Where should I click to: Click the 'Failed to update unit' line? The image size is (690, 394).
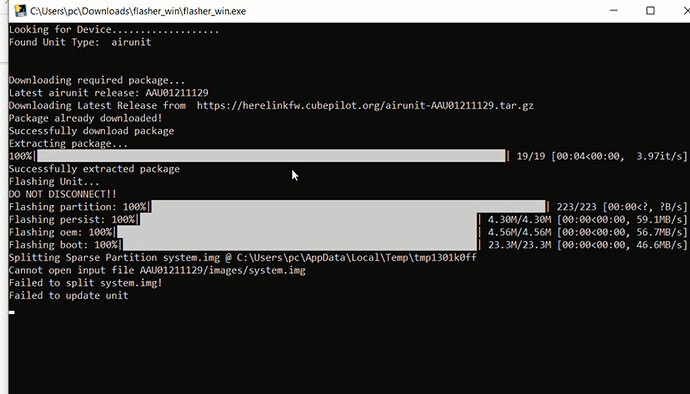pos(69,295)
